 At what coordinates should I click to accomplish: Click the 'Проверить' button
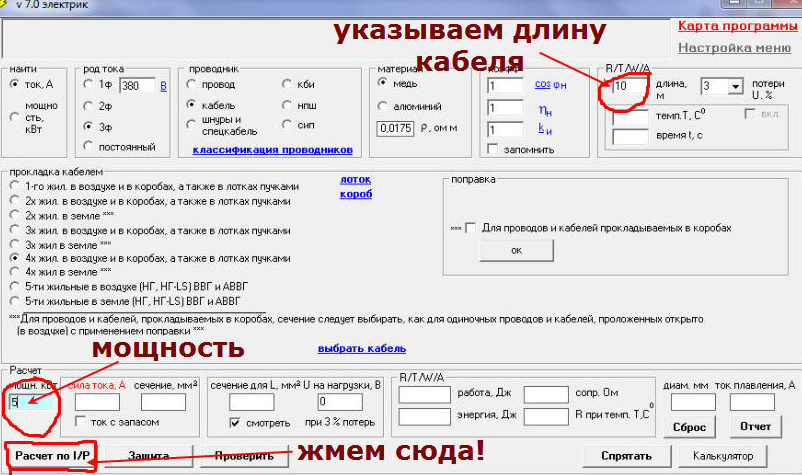(x=244, y=456)
